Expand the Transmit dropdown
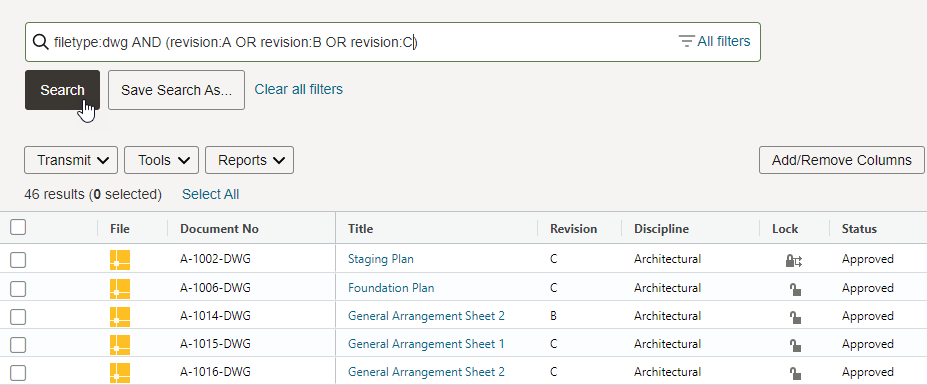 pos(71,160)
